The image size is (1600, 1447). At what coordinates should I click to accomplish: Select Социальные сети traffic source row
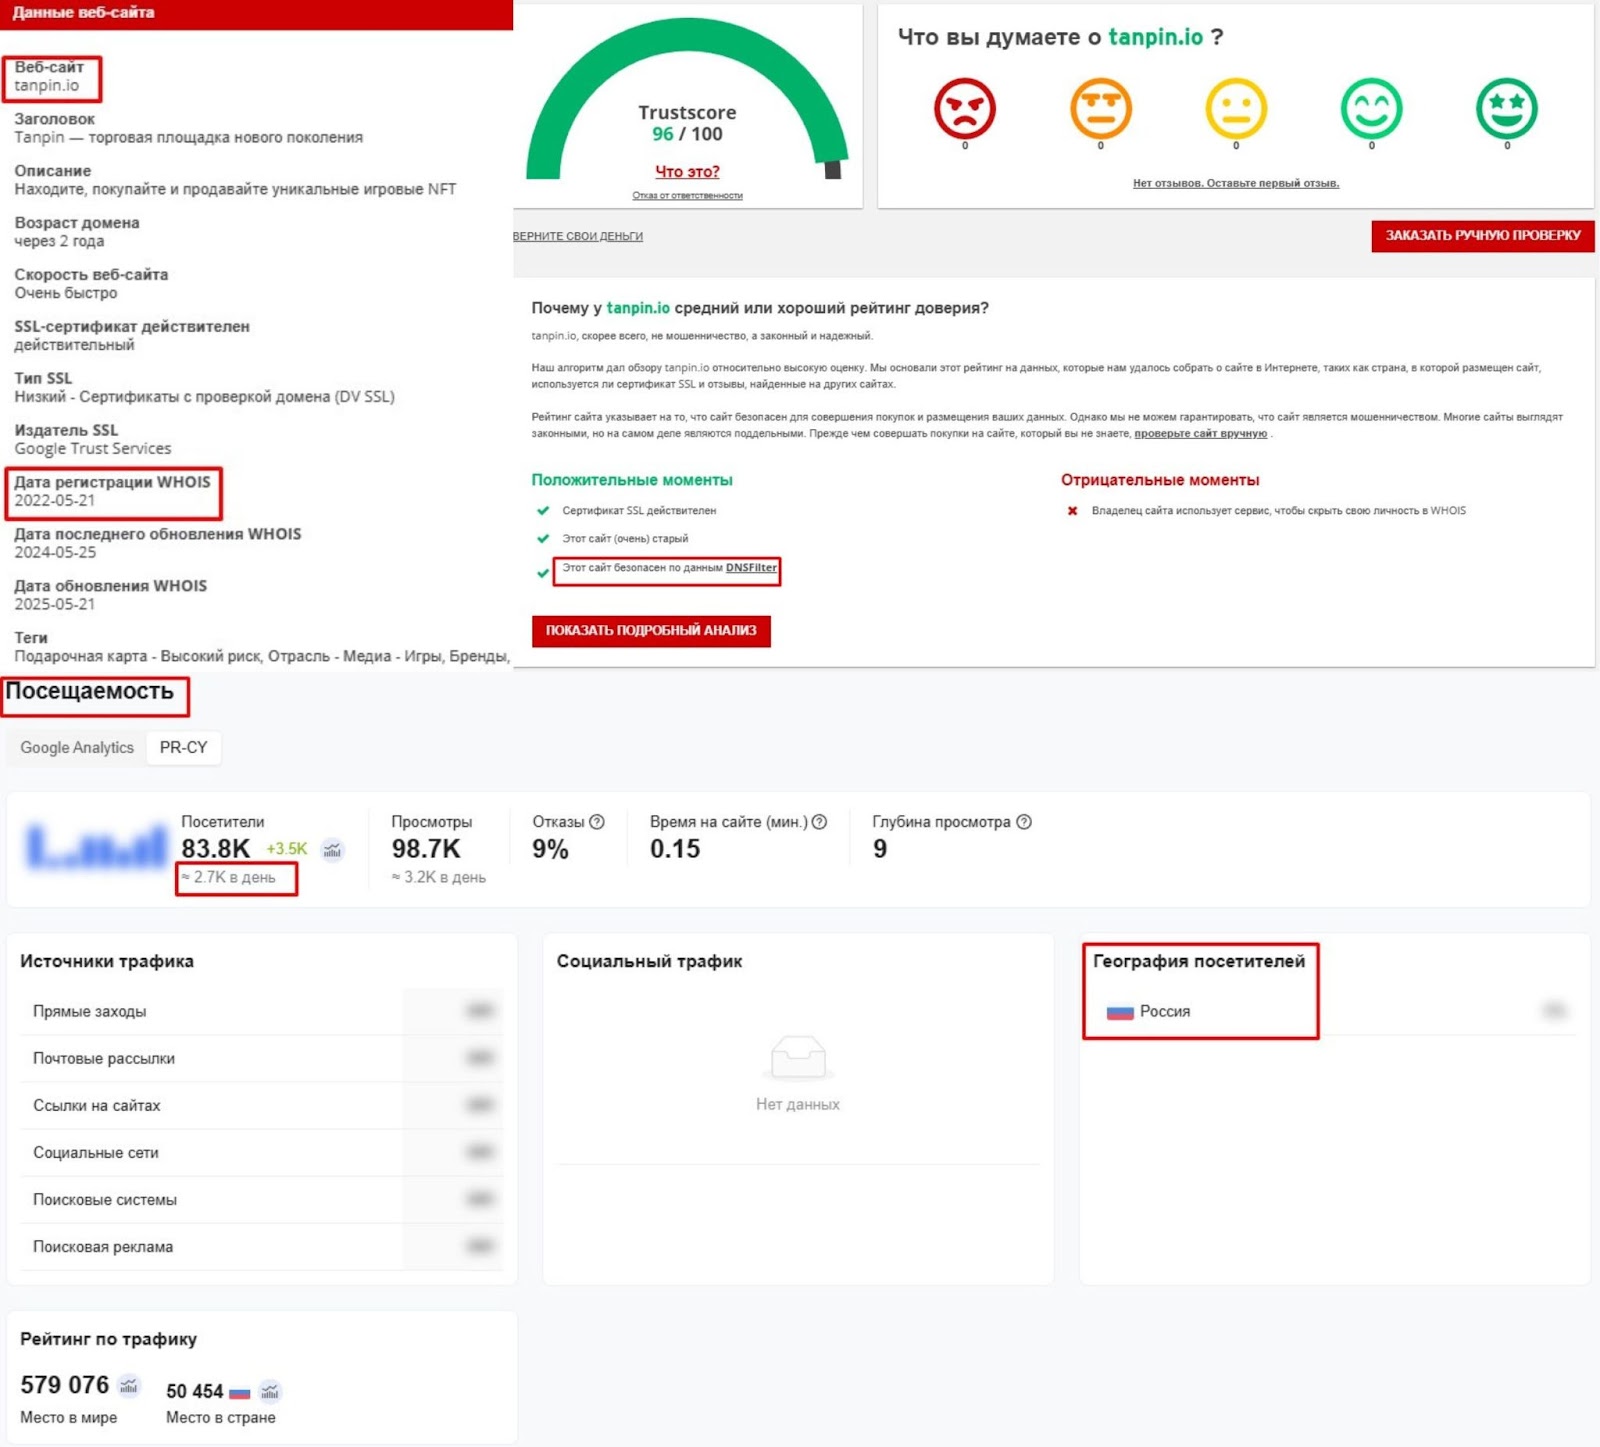click(x=262, y=1153)
